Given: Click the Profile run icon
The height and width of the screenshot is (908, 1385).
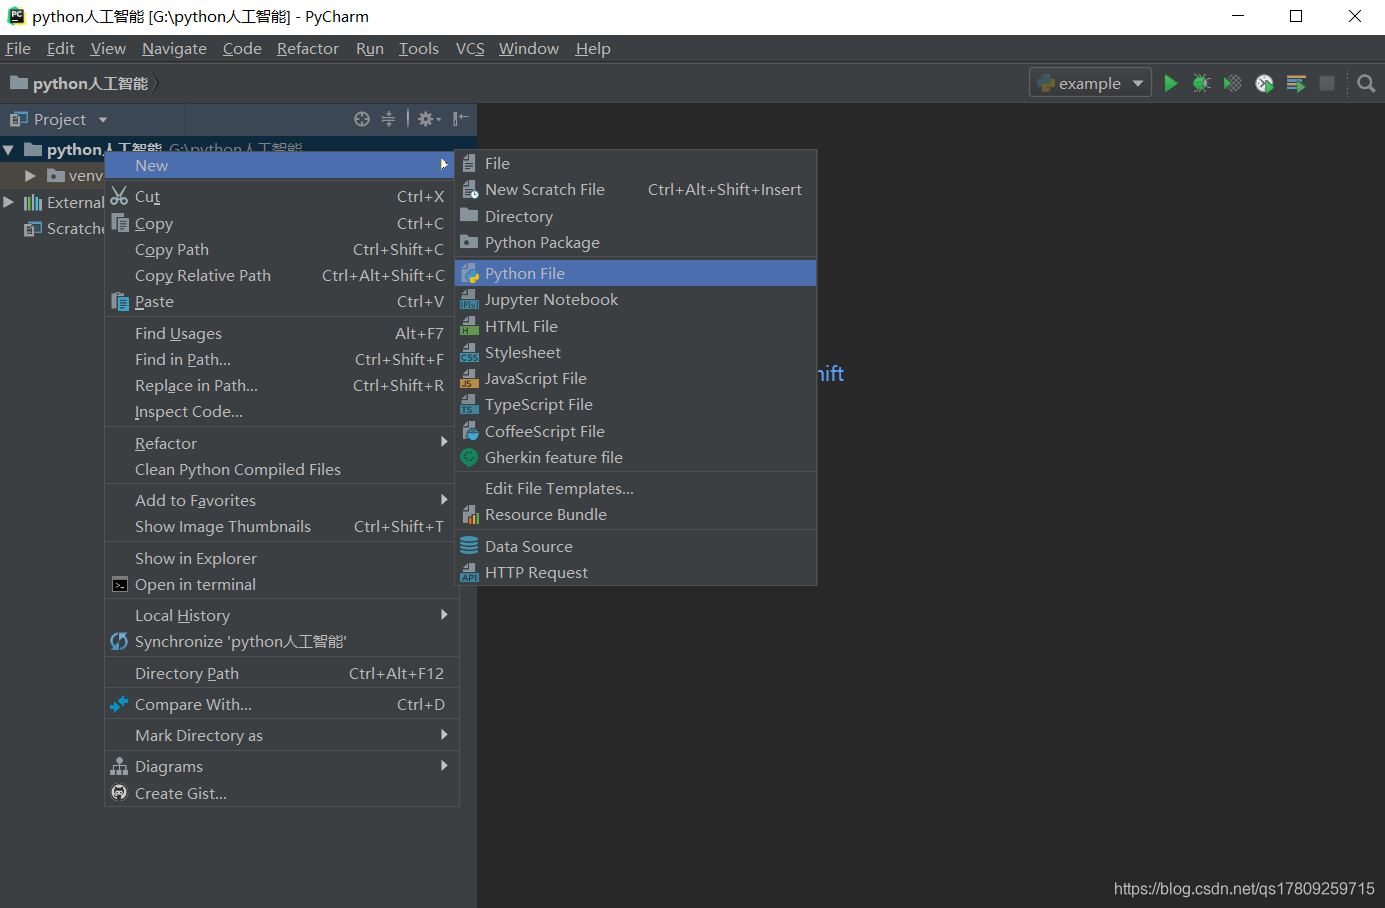Looking at the screenshot, I should tap(1264, 83).
